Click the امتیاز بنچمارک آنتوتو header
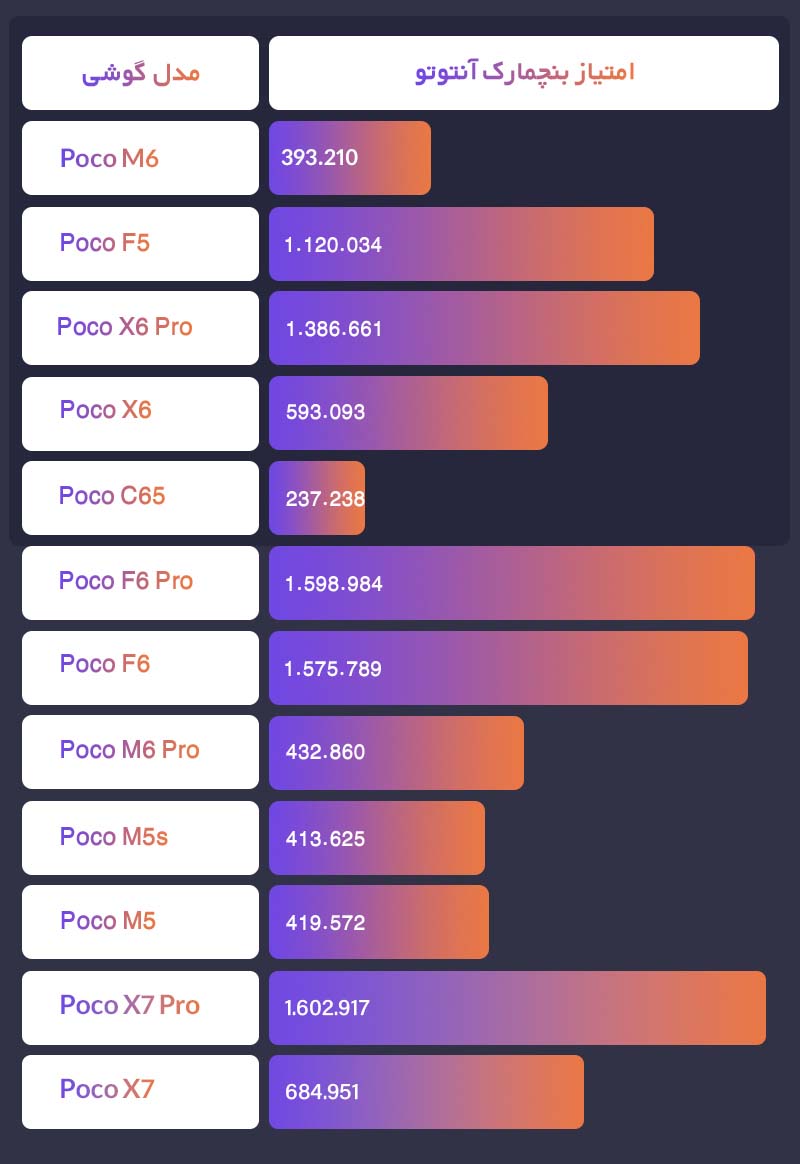The width and height of the screenshot is (800, 1164). tap(524, 73)
